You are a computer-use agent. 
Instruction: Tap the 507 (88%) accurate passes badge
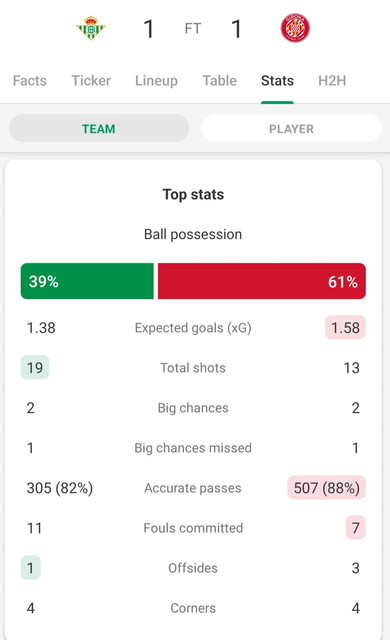(x=327, y=487)
